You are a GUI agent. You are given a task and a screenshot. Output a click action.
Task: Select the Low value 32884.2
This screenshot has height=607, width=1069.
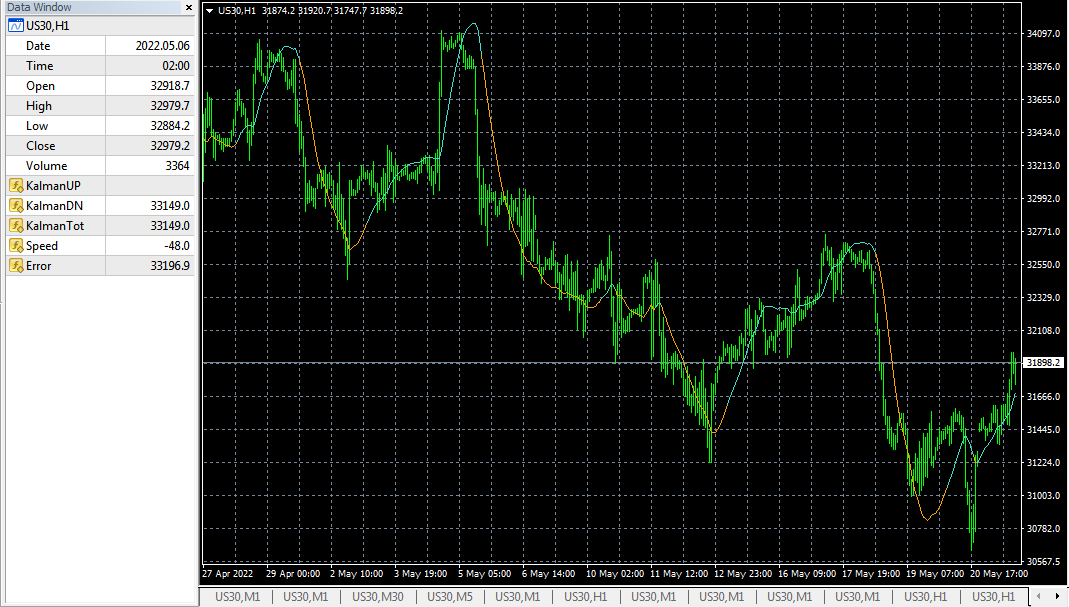click(x=170, y=126)
